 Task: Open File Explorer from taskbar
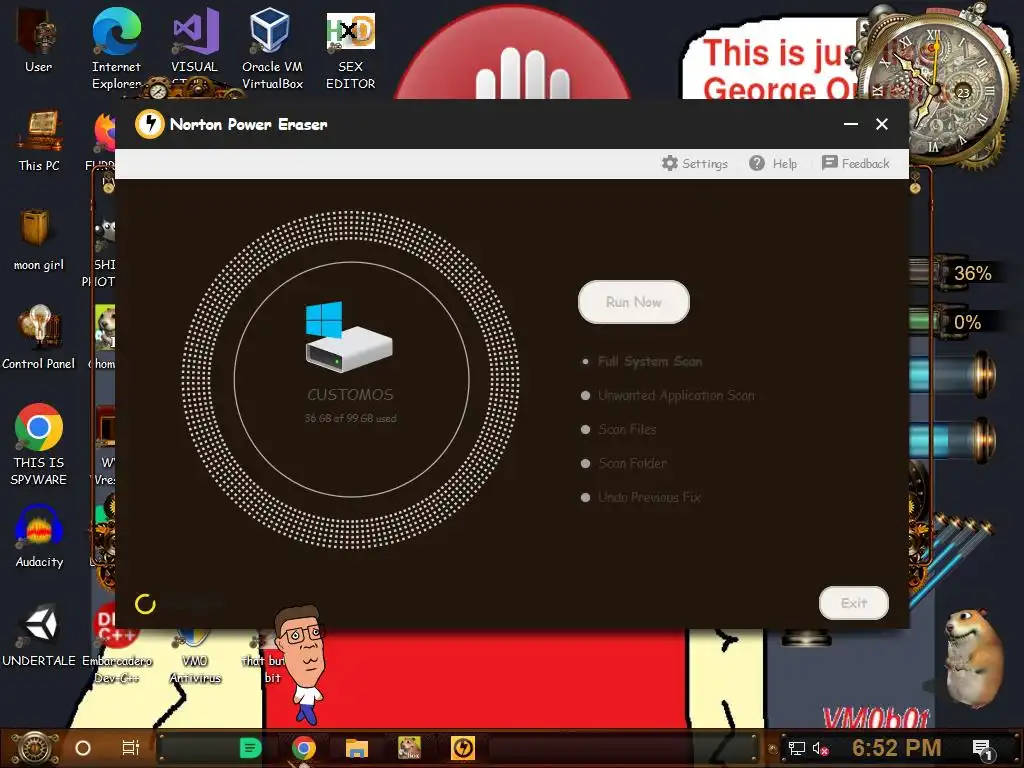point(357,748)
